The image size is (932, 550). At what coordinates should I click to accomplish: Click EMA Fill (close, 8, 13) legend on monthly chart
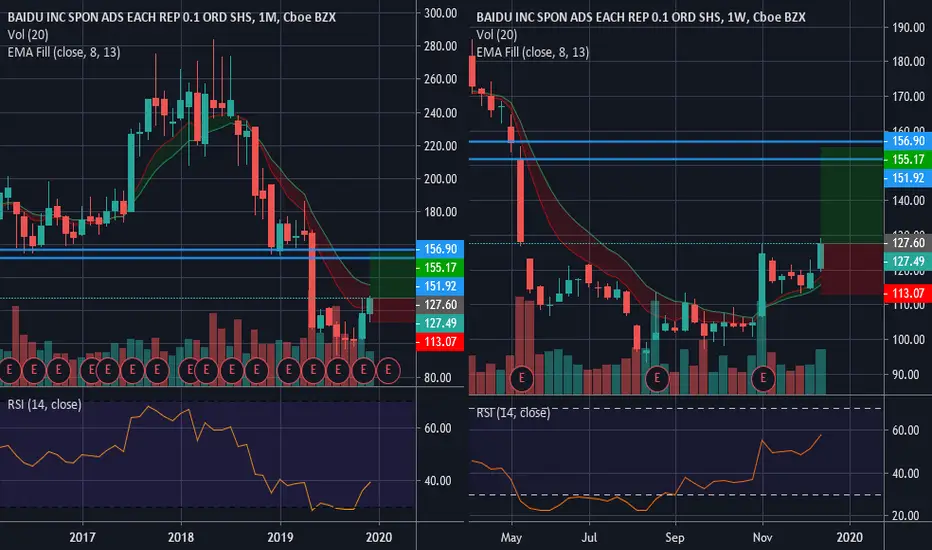pos(64,52)
